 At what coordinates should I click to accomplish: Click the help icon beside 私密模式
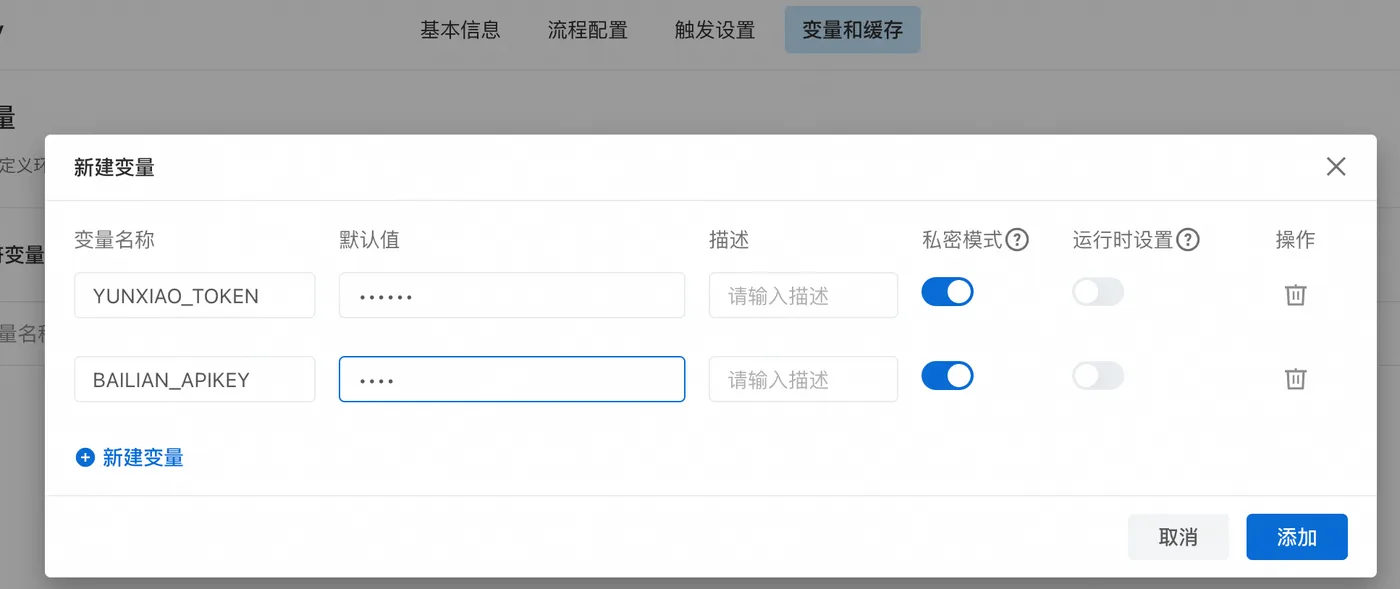(x=1017, y=240)
